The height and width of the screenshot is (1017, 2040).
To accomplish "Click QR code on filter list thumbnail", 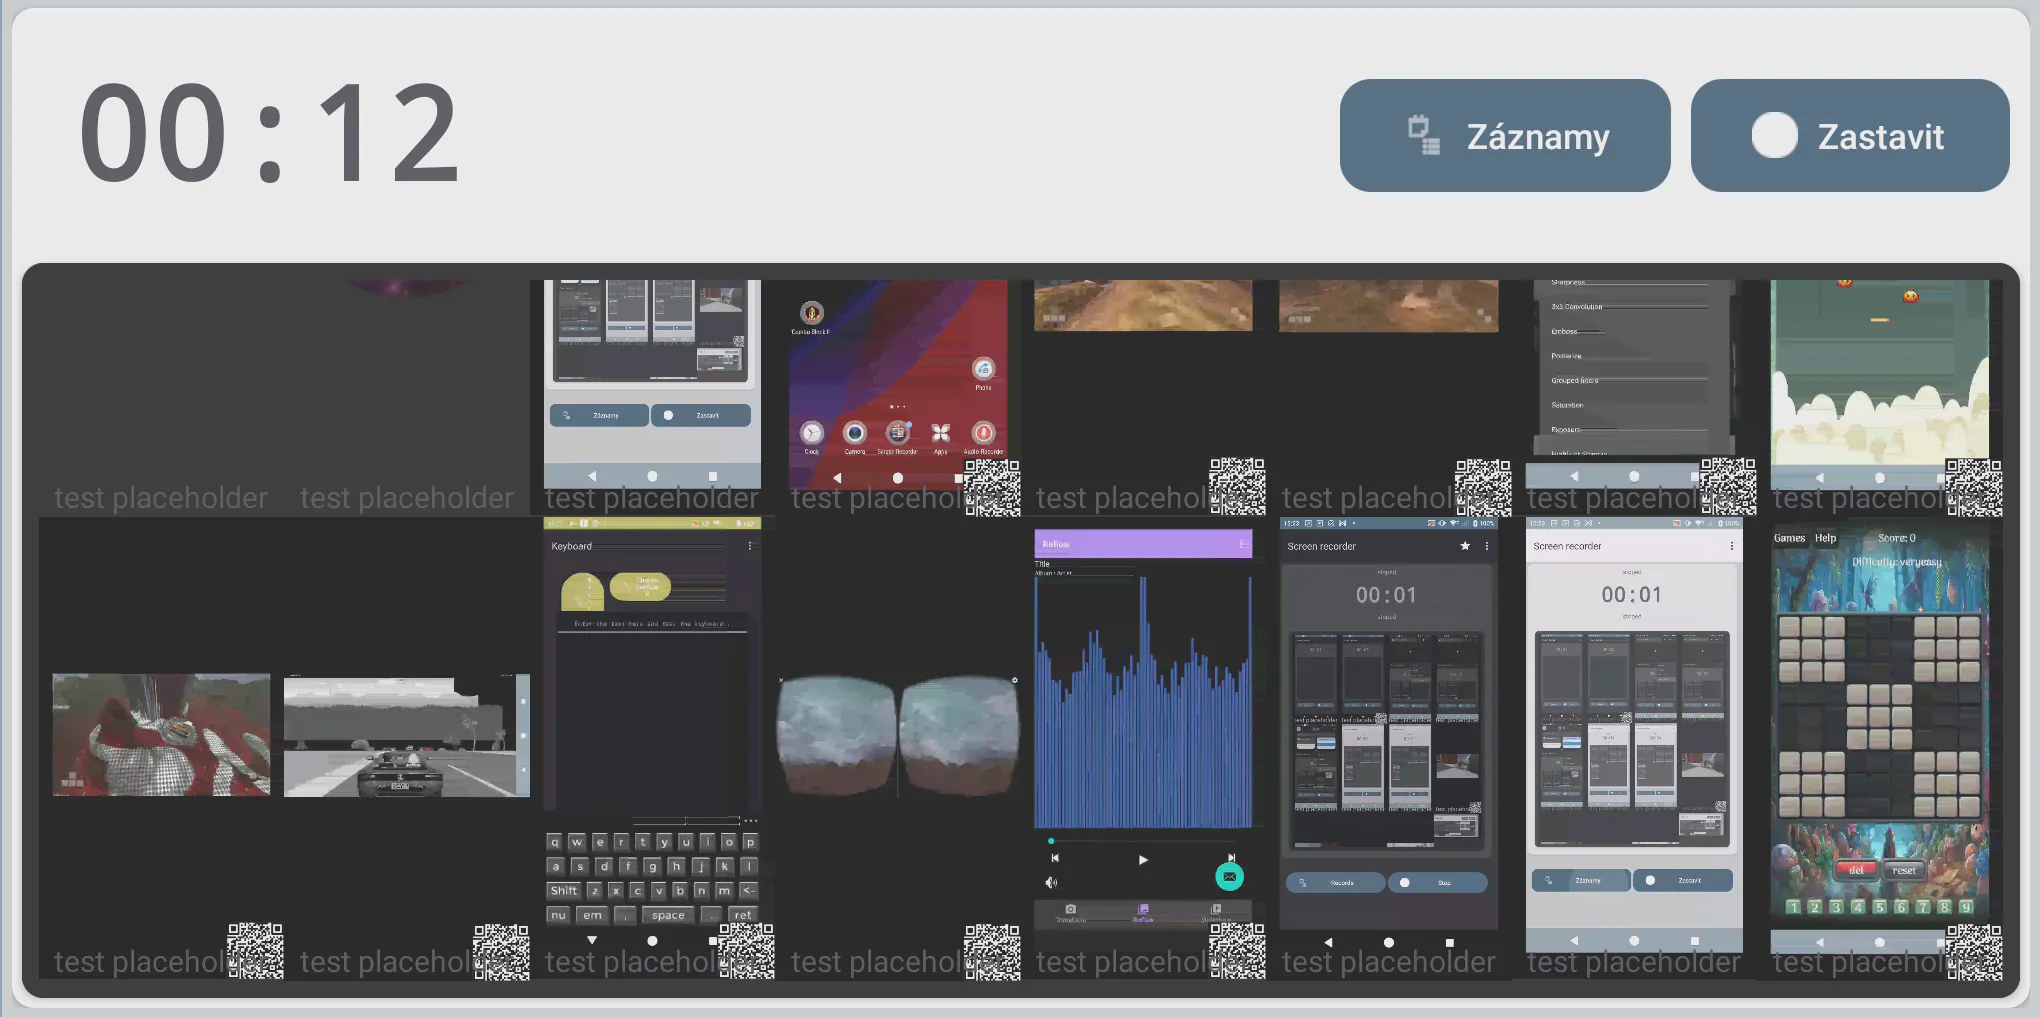I will tap(1729, 487).
